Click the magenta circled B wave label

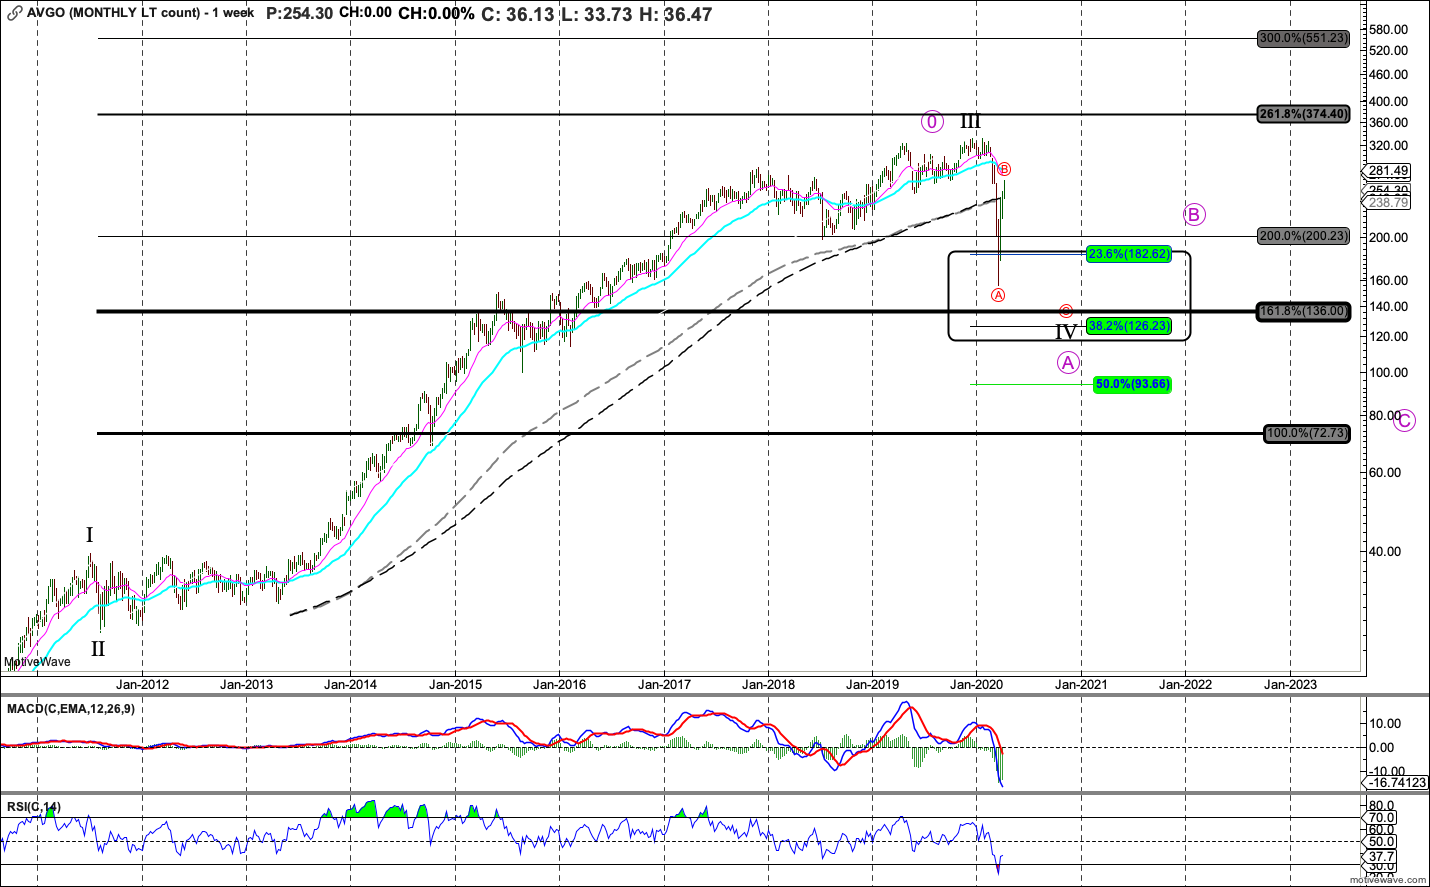1194,214
